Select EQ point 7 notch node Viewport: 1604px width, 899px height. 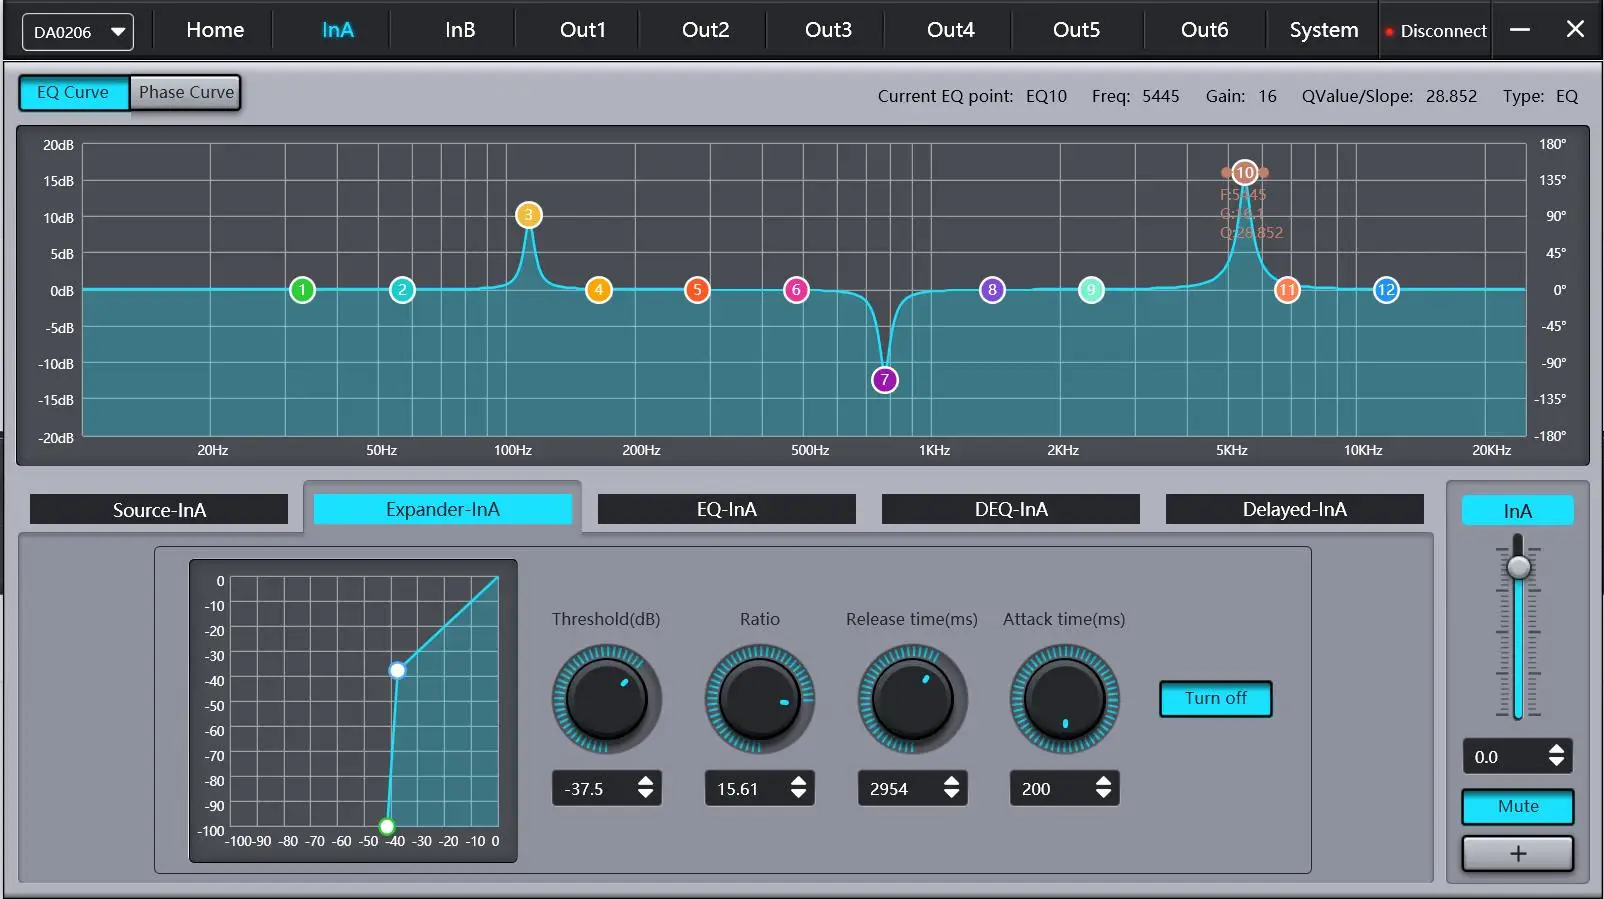[885, 380]
